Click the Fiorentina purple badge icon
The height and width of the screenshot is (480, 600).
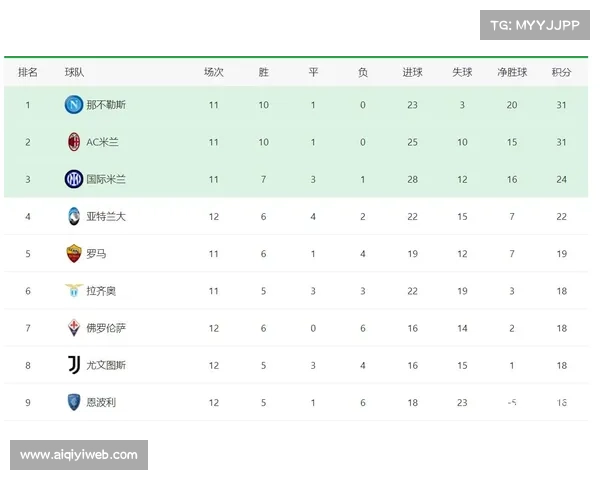click(x=73, y=328)
